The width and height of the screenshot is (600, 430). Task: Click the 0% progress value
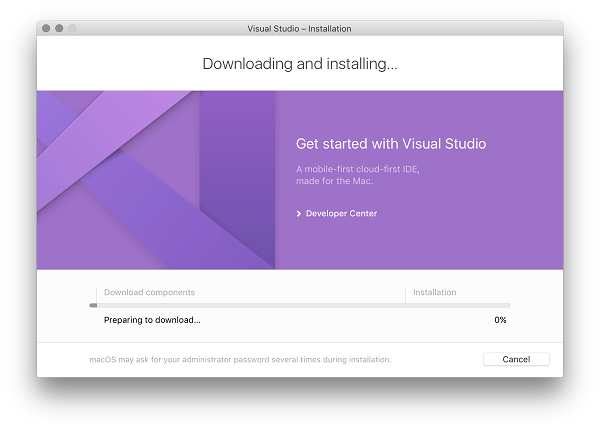[500, 320]
